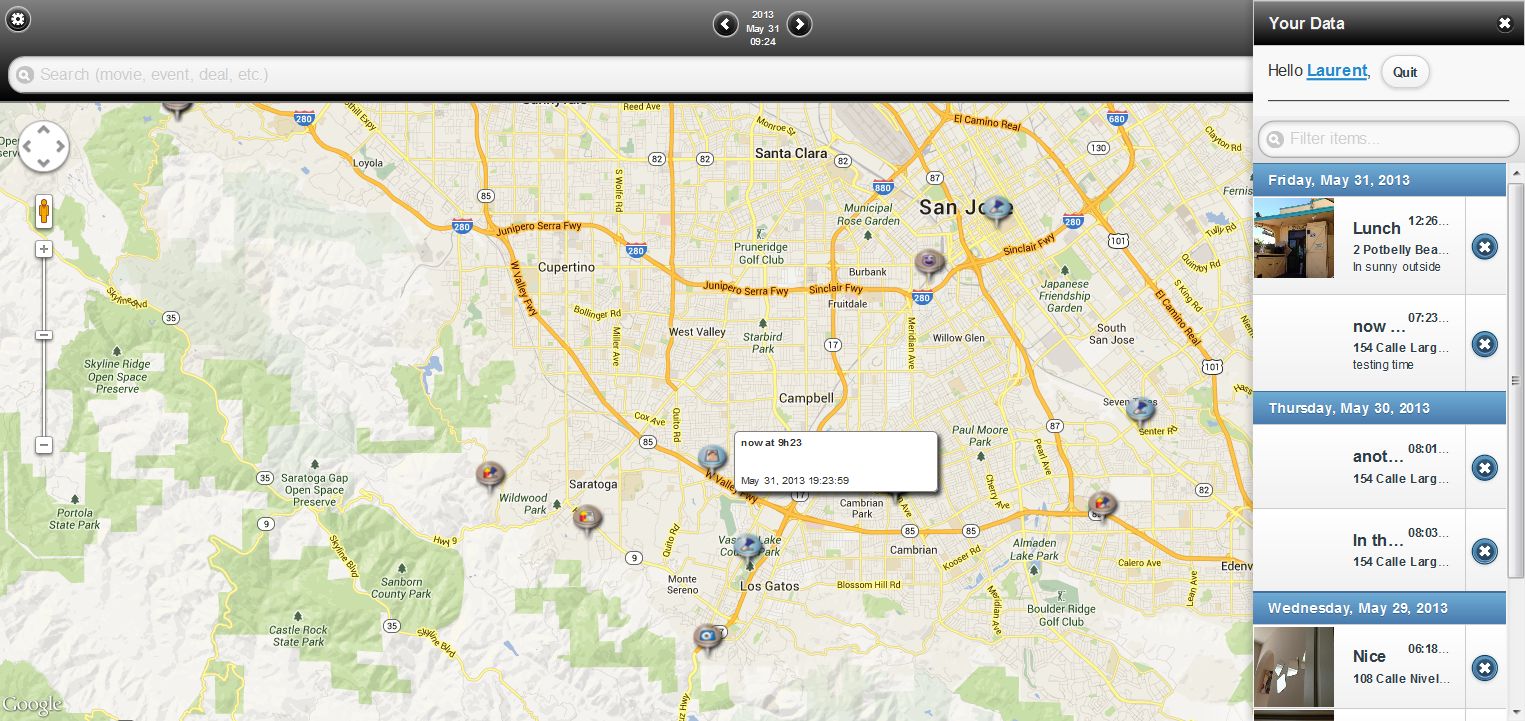The image size is (1525, 721).
Task: Go to previous date with left arrow
Action: coord(725,24)
